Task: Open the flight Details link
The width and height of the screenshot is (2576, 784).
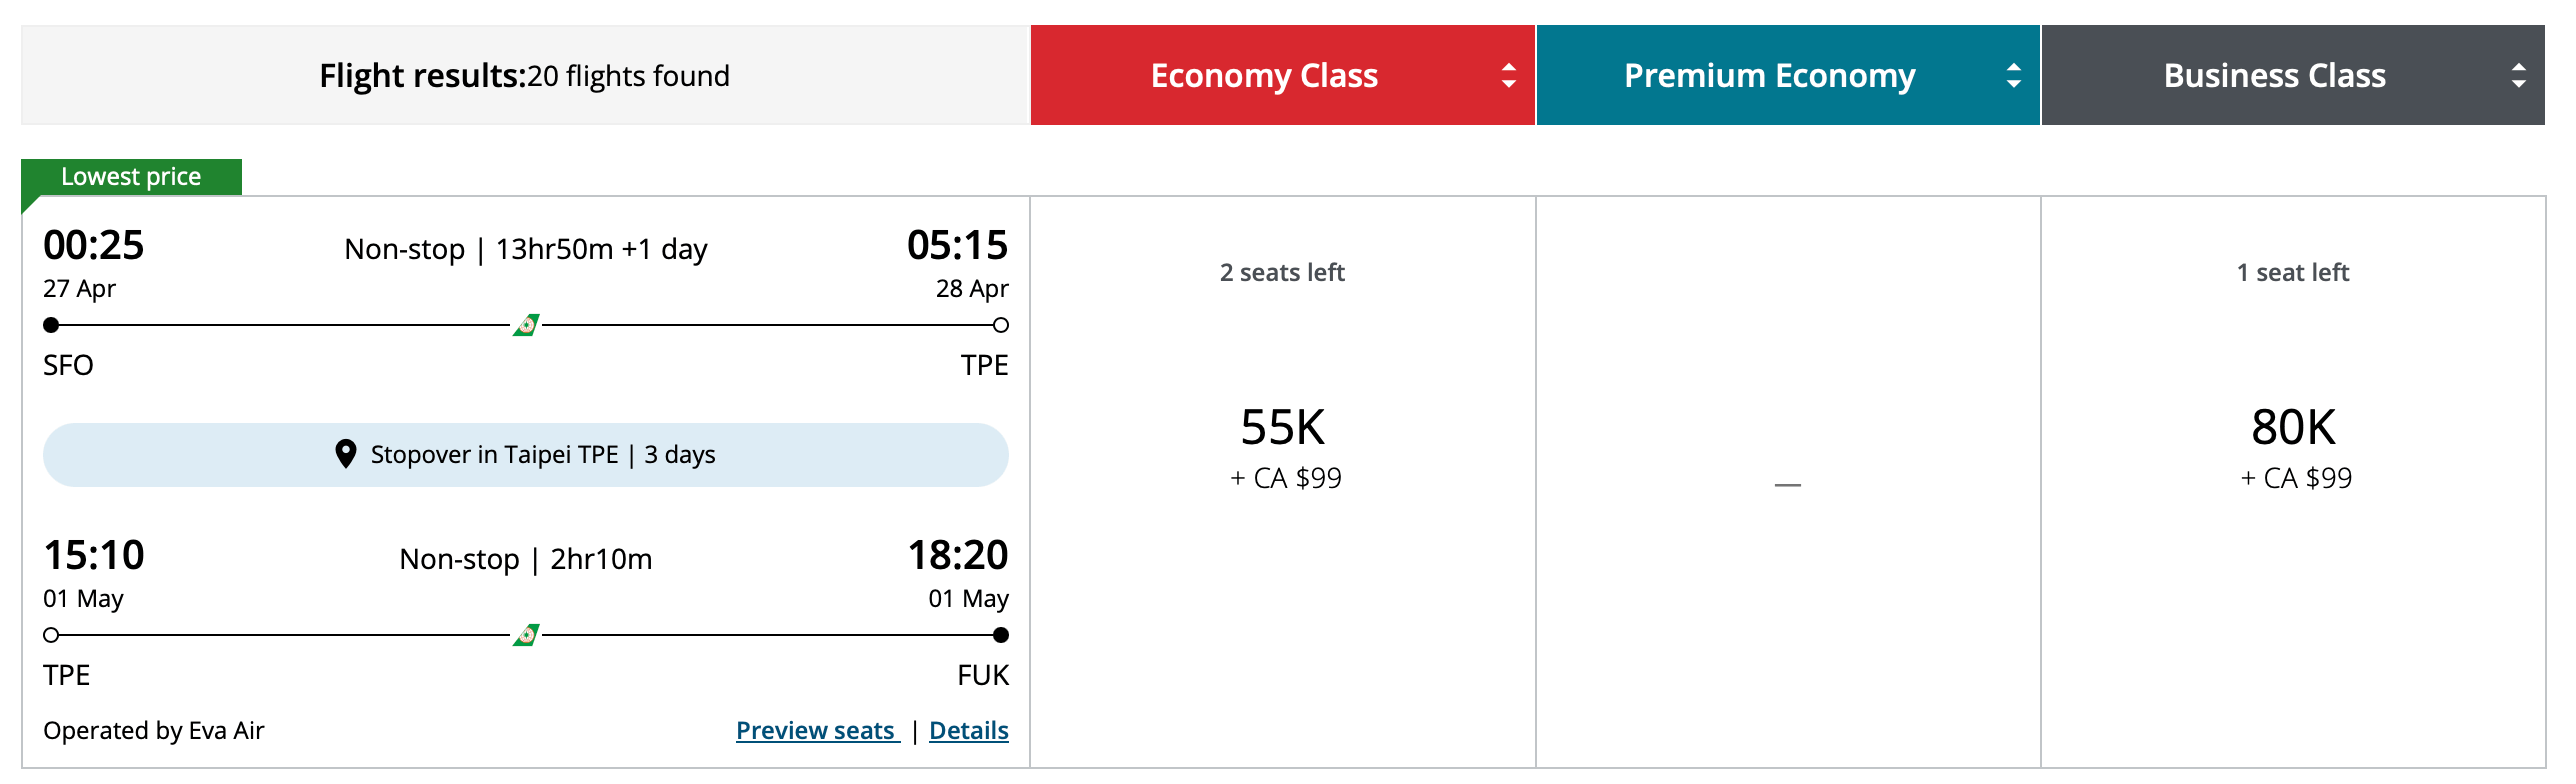Action: coord(967,730)
